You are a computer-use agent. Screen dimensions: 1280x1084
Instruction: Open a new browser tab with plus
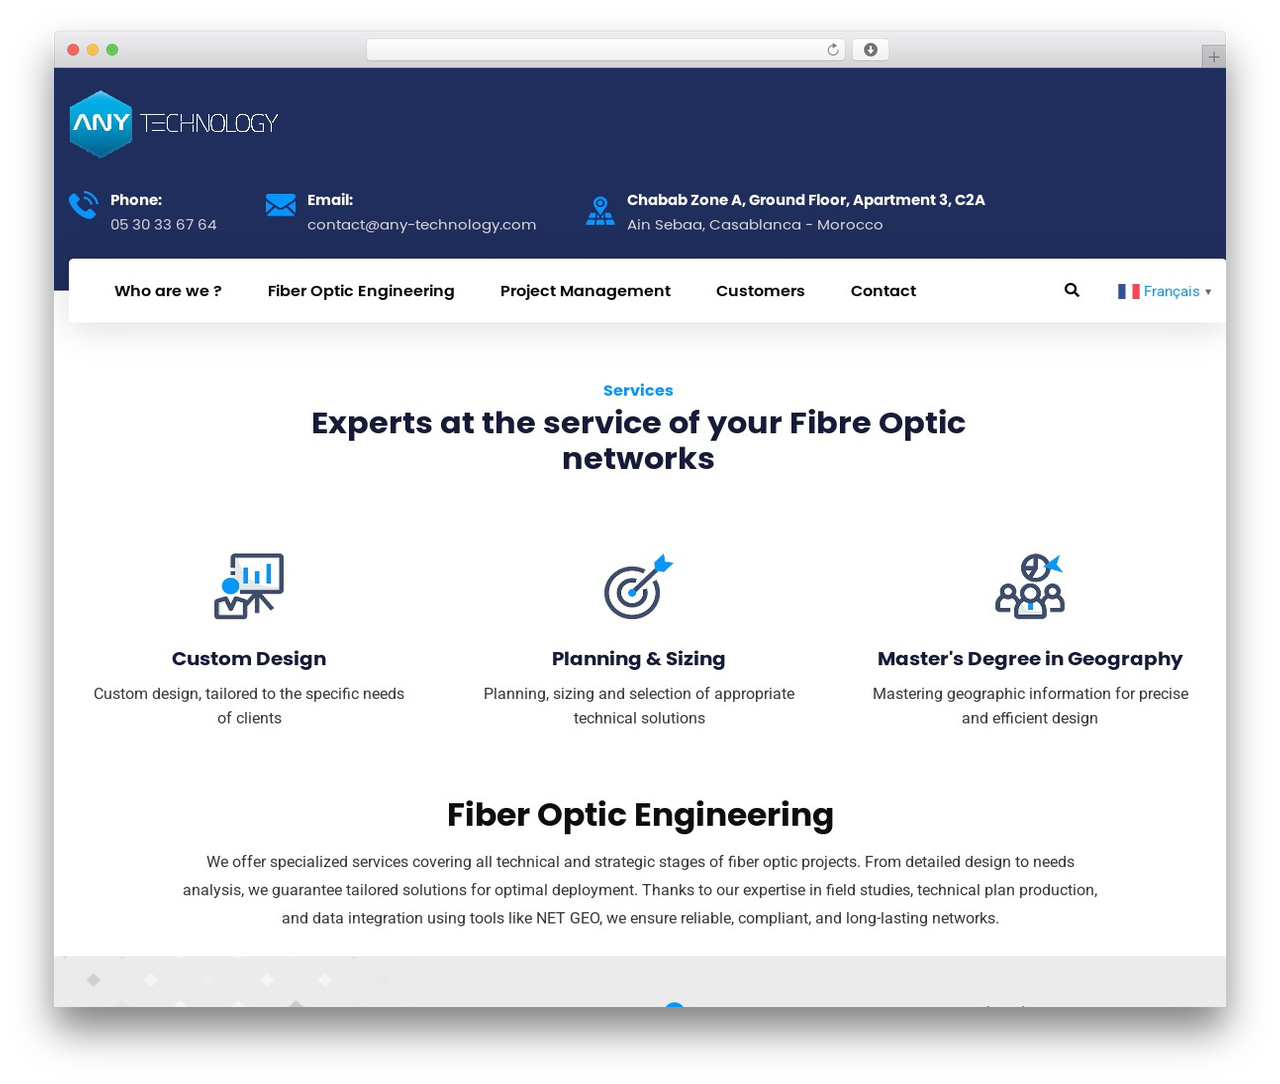1213,57
